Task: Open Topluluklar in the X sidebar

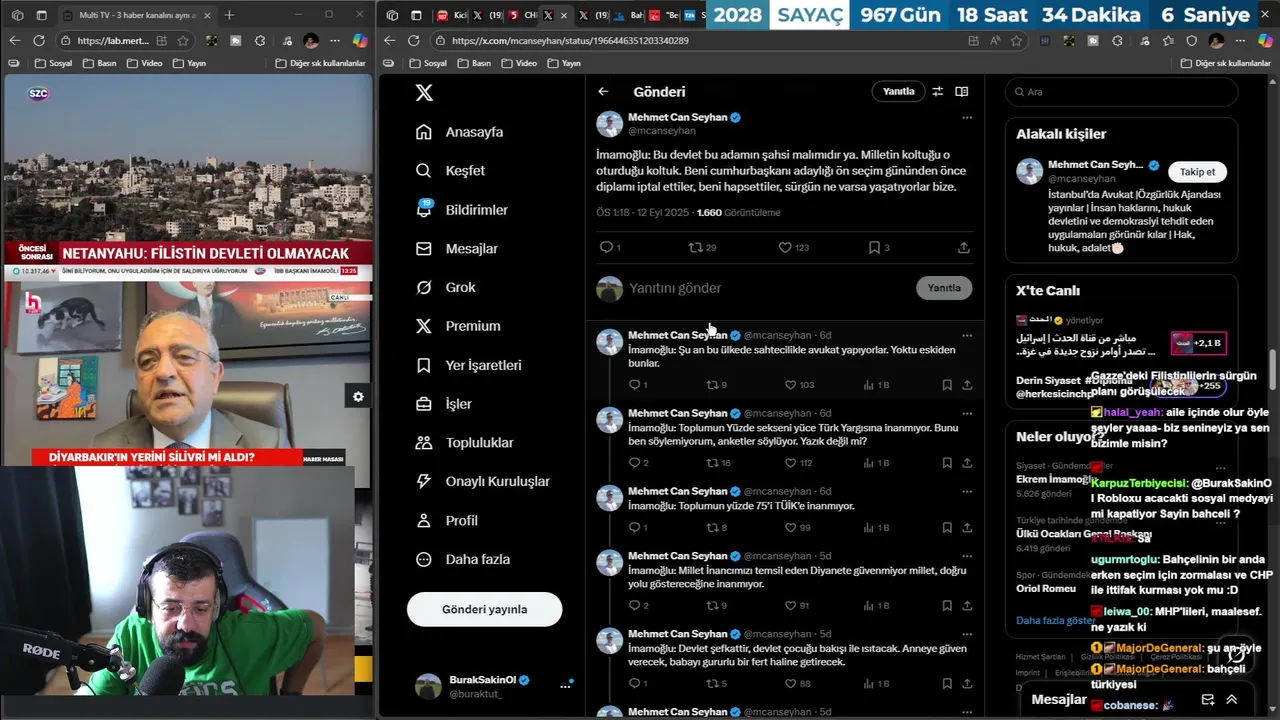Action: (x=464, y=443)
